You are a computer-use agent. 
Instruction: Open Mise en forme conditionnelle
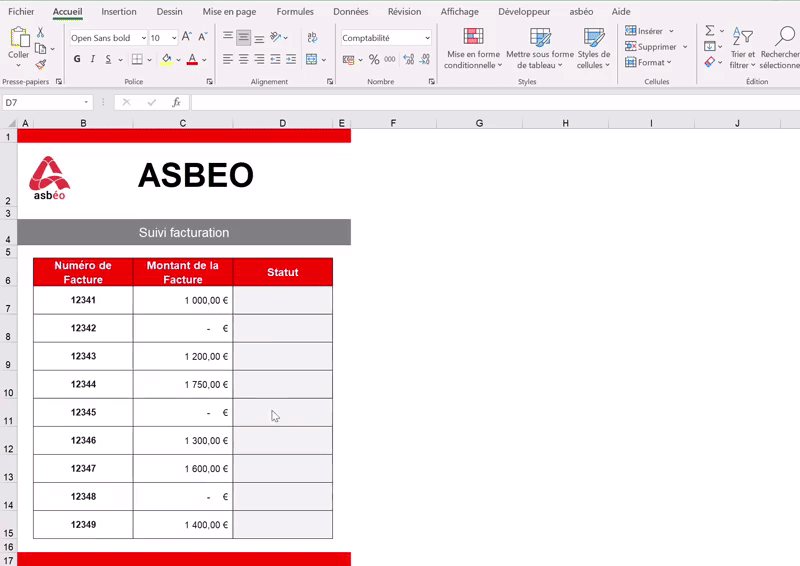(x=473, y=48)
